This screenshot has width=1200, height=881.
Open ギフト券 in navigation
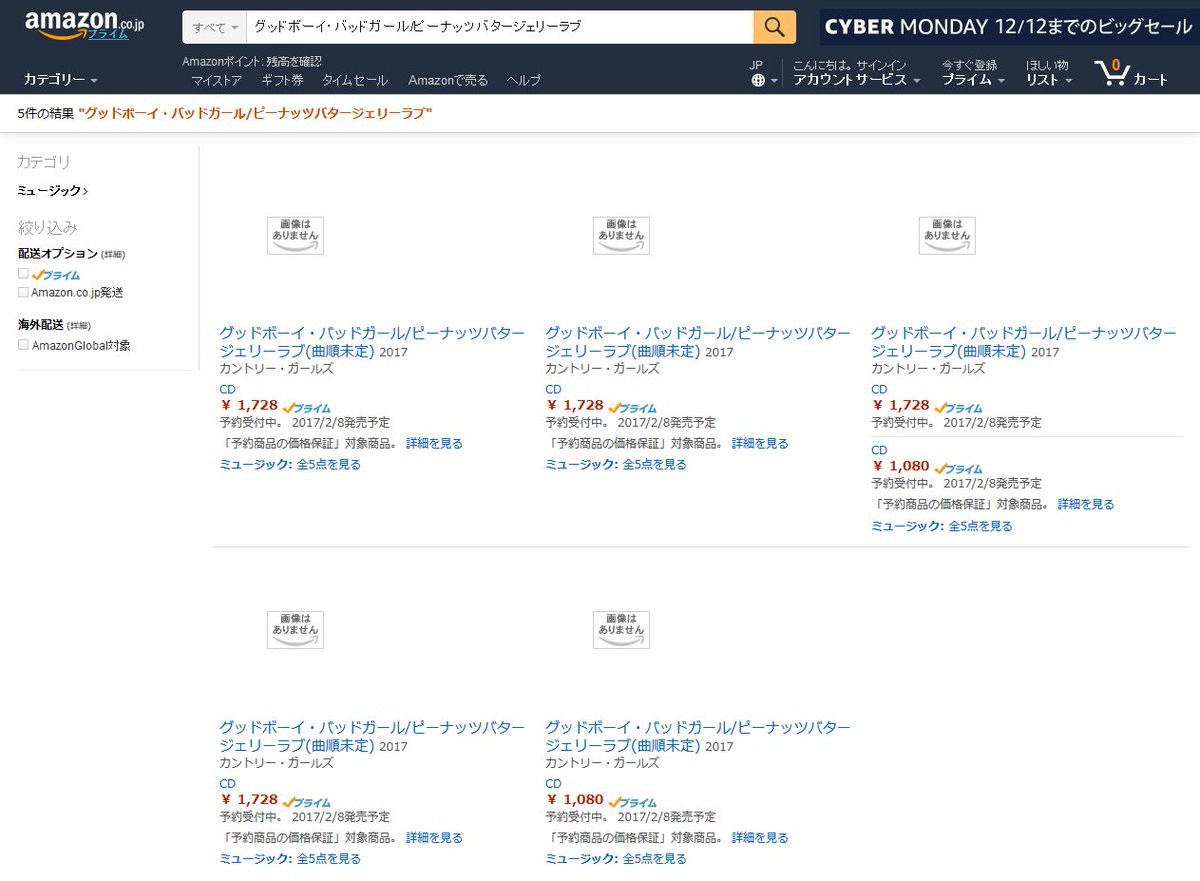pyautogui.click(x=282, y=80)
